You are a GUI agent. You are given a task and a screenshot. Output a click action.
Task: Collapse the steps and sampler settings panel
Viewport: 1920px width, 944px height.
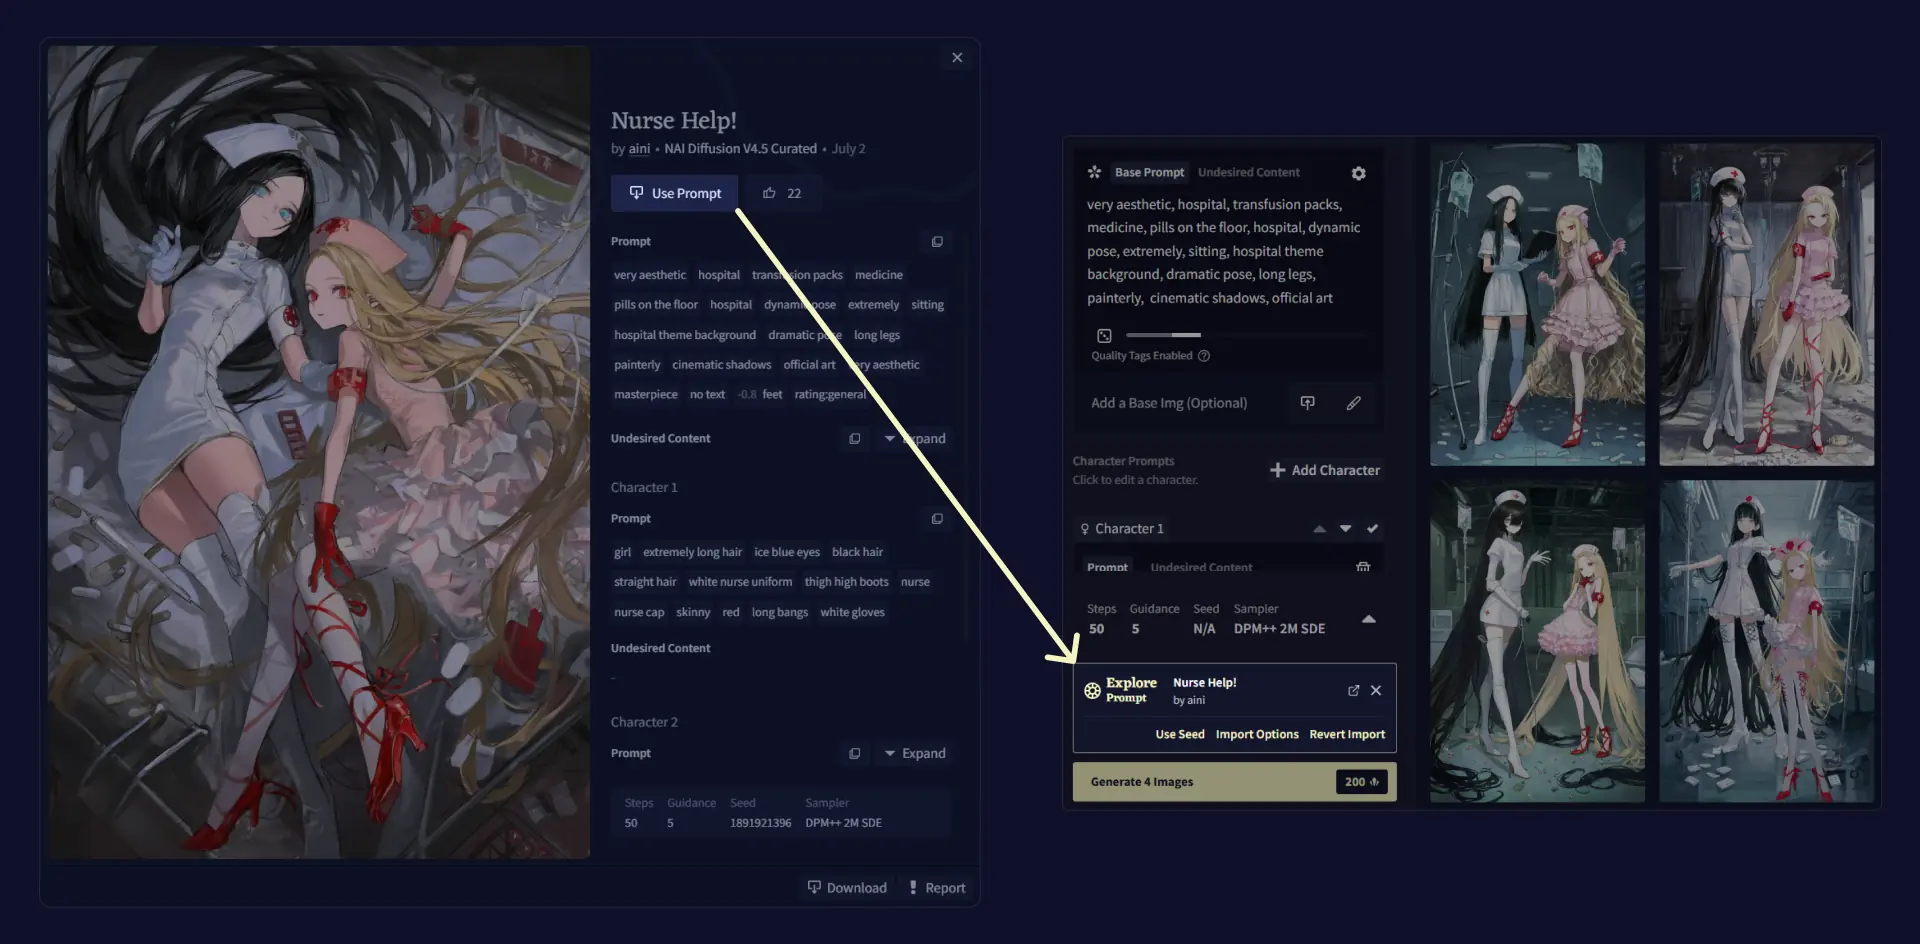(1369, 619)
